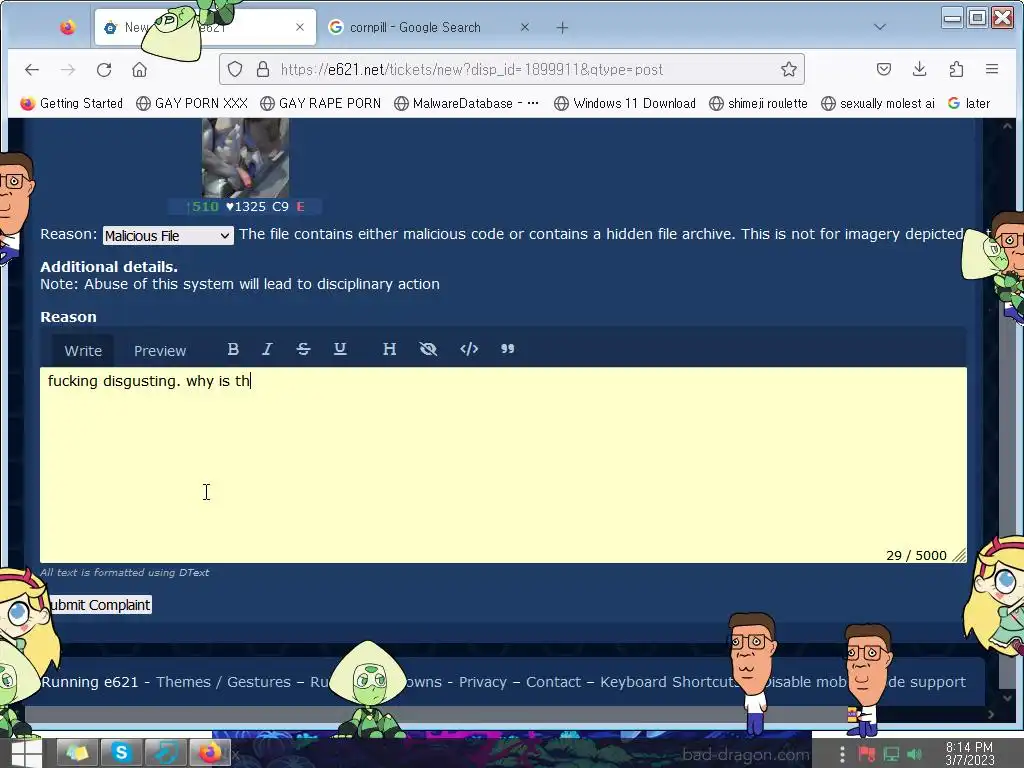Screen dimensions: 1024x768
Task: Open the reported post thumbnail
Action: tap(246, 157)
